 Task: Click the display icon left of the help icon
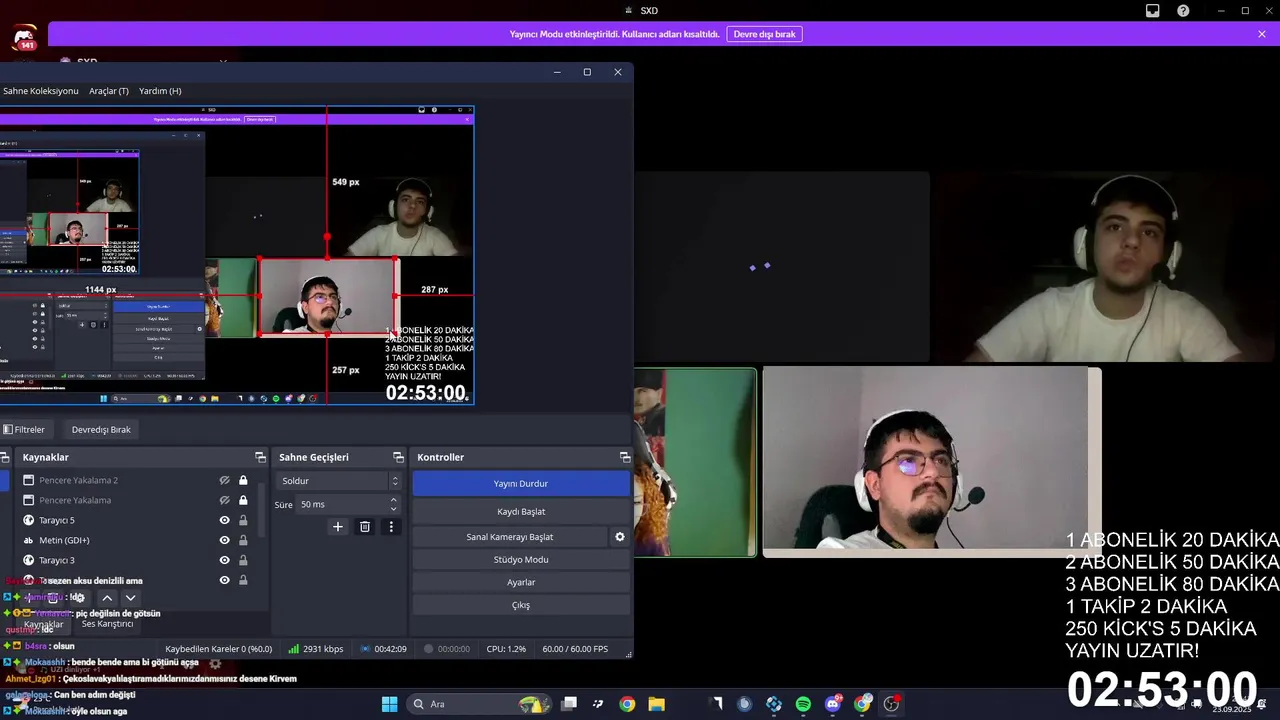pyautogui.click(x=1153, y=11)
